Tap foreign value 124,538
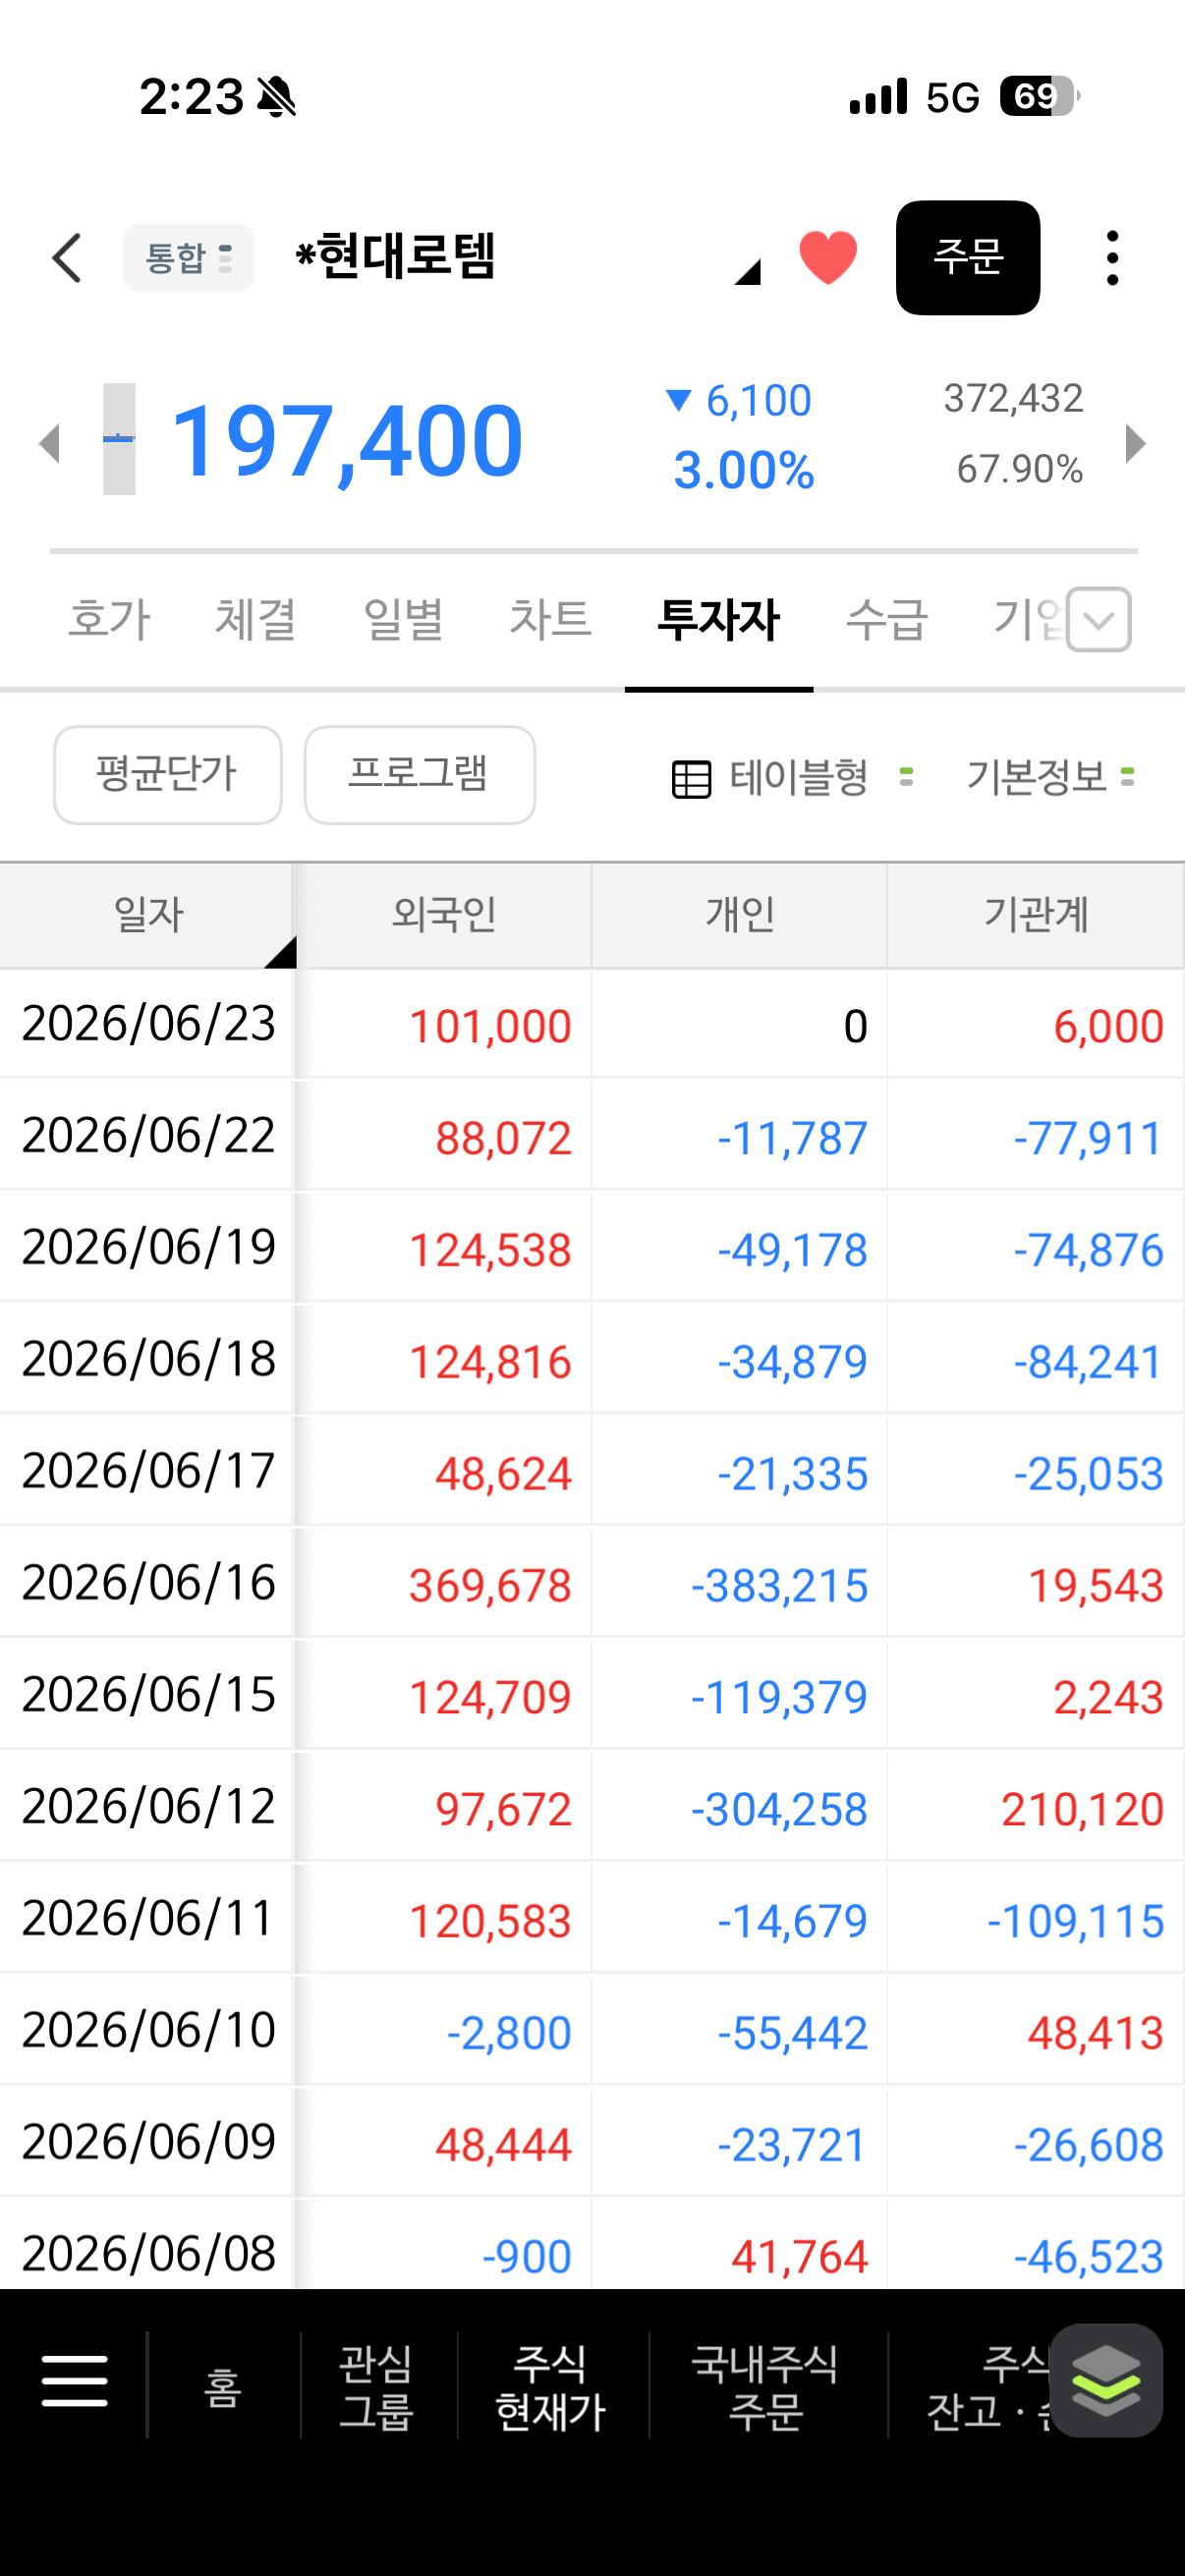Screen dimensions: 1185x2576 click(x=490, y=1251)
